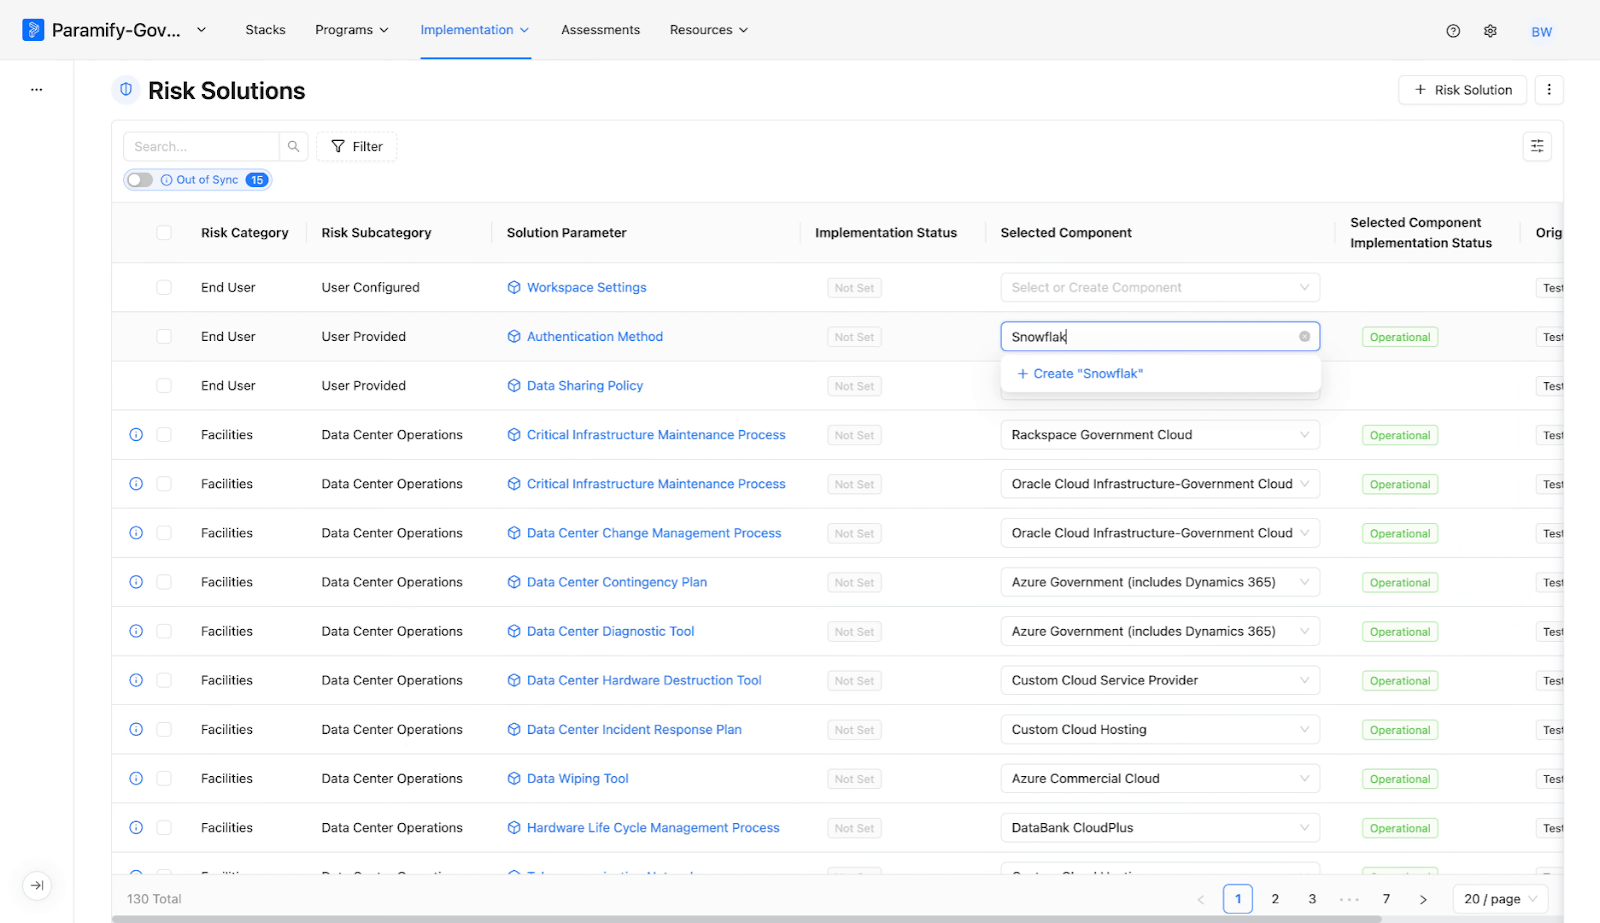Open the Programs menu
Viewport: 1600px width, 923px height.
pos(352,30)
